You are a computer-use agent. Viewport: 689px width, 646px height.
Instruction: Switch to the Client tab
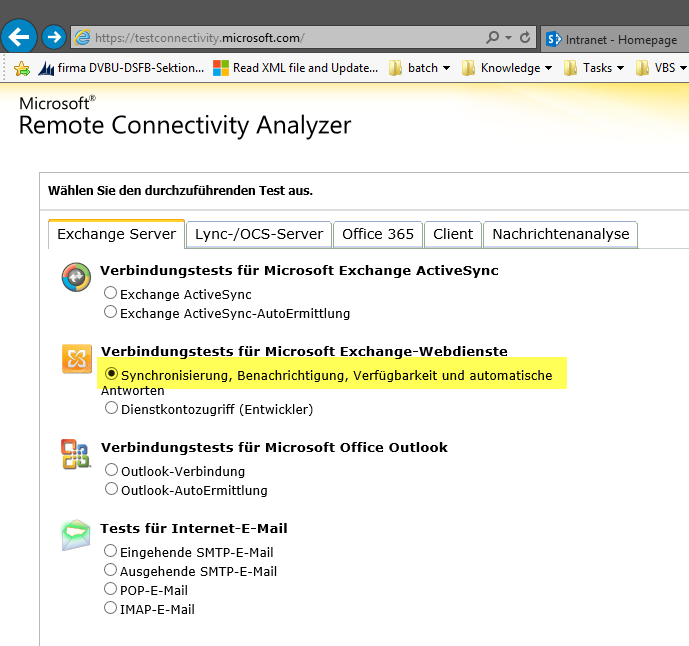(453, 235)
